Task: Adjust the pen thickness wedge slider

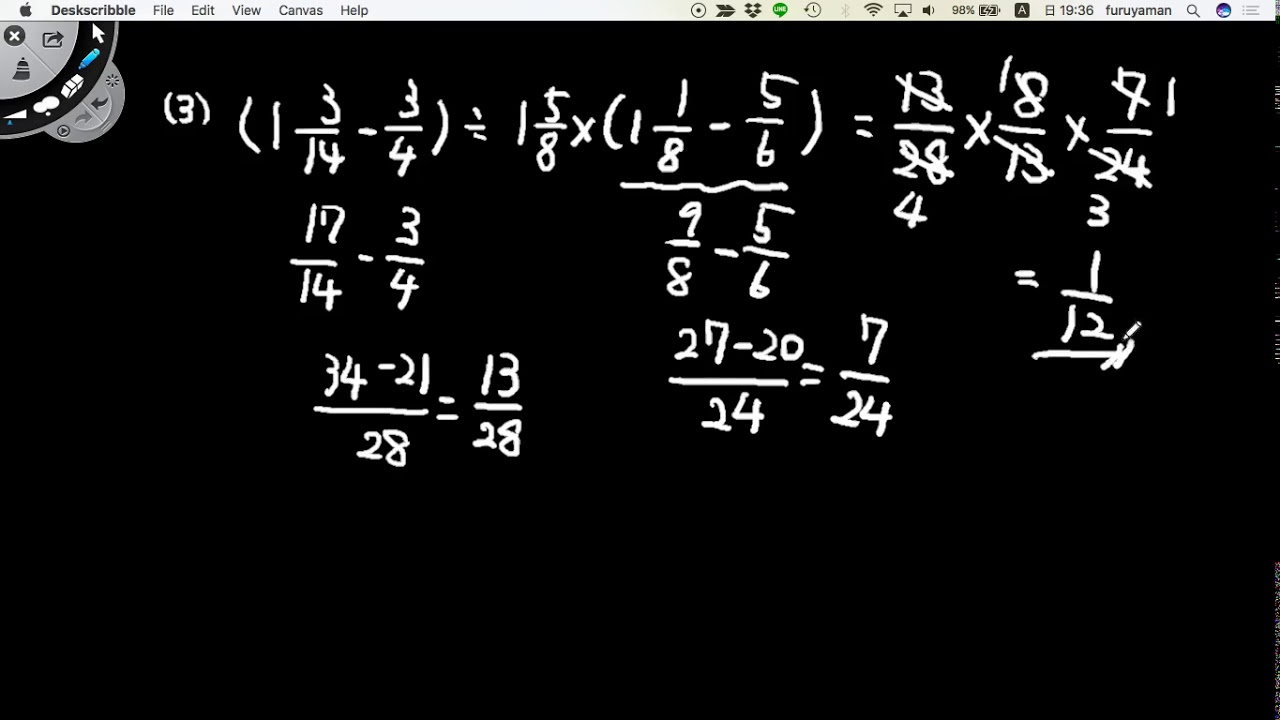Action: pos(15,115)
